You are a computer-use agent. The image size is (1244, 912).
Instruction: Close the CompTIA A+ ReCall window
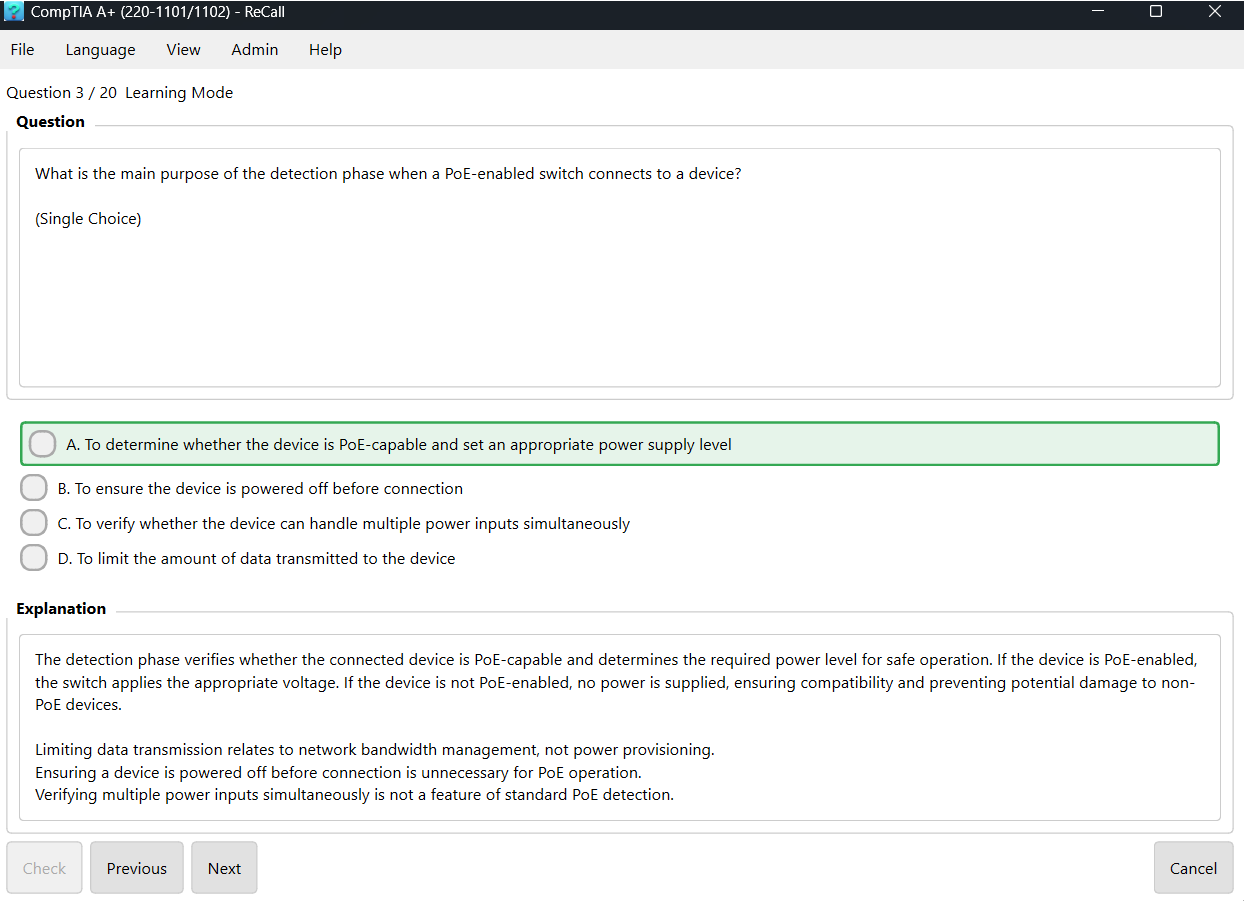[1214, 12]
